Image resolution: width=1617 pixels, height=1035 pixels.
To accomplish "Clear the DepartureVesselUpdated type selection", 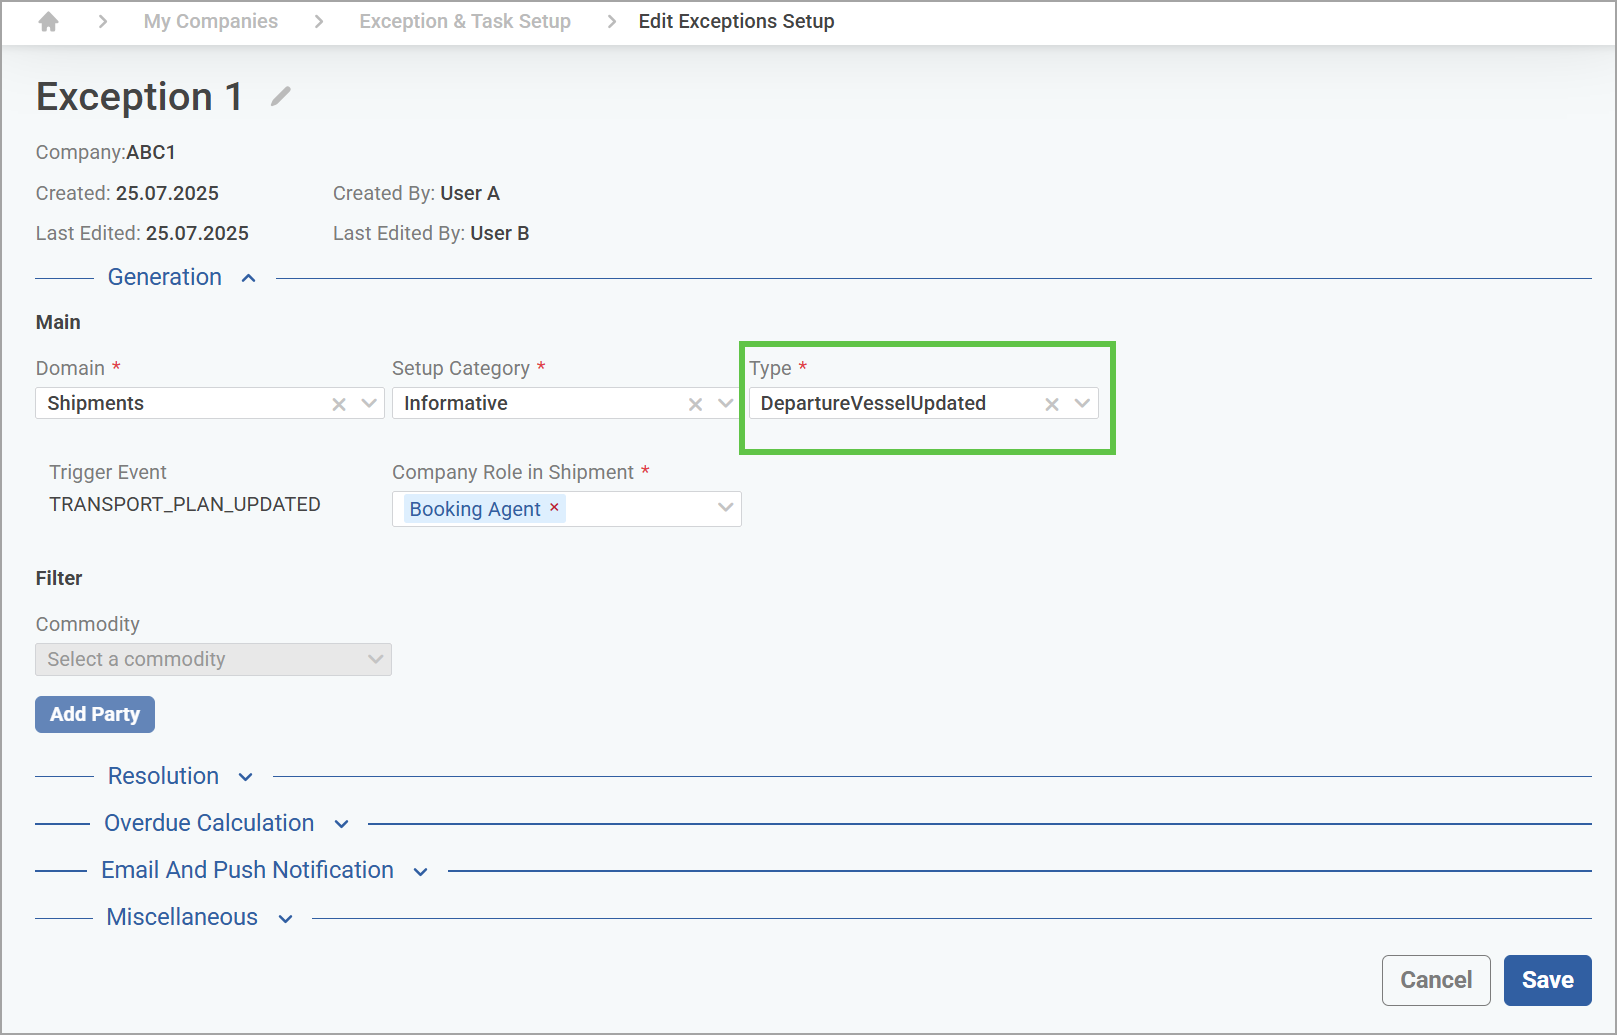I will [1052, 404].
